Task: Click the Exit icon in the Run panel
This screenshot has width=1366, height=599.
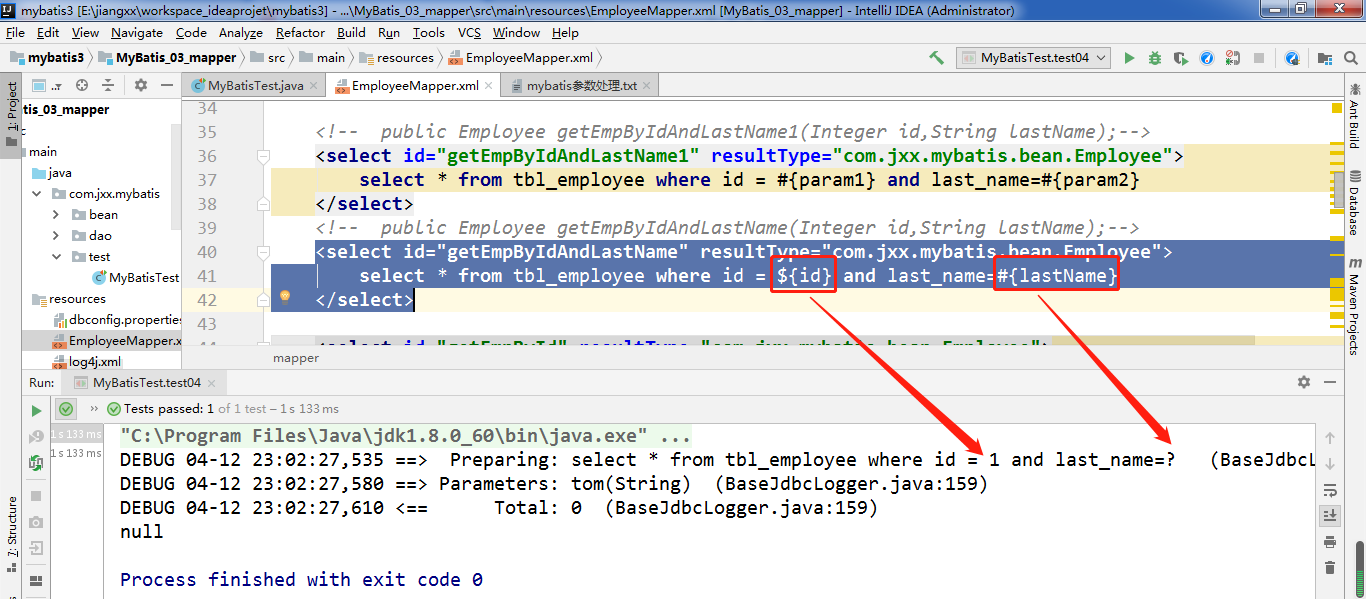Action: pos(36,548)
